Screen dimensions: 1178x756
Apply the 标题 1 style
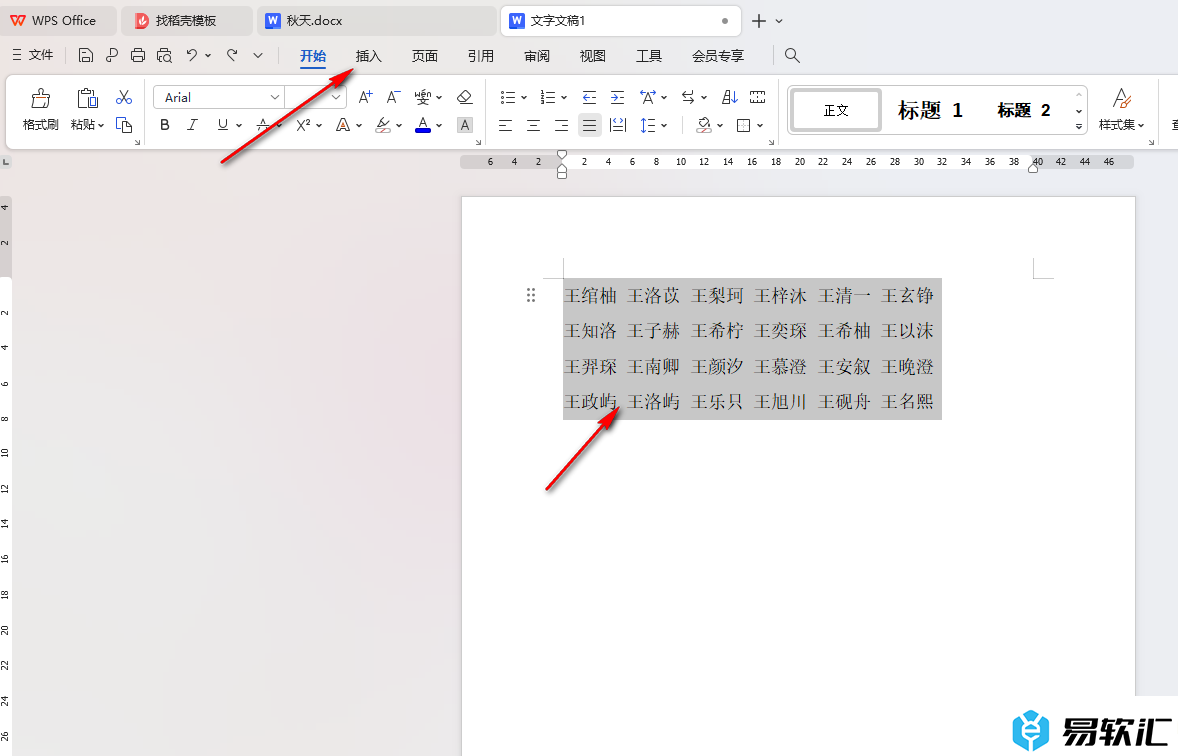930,110
